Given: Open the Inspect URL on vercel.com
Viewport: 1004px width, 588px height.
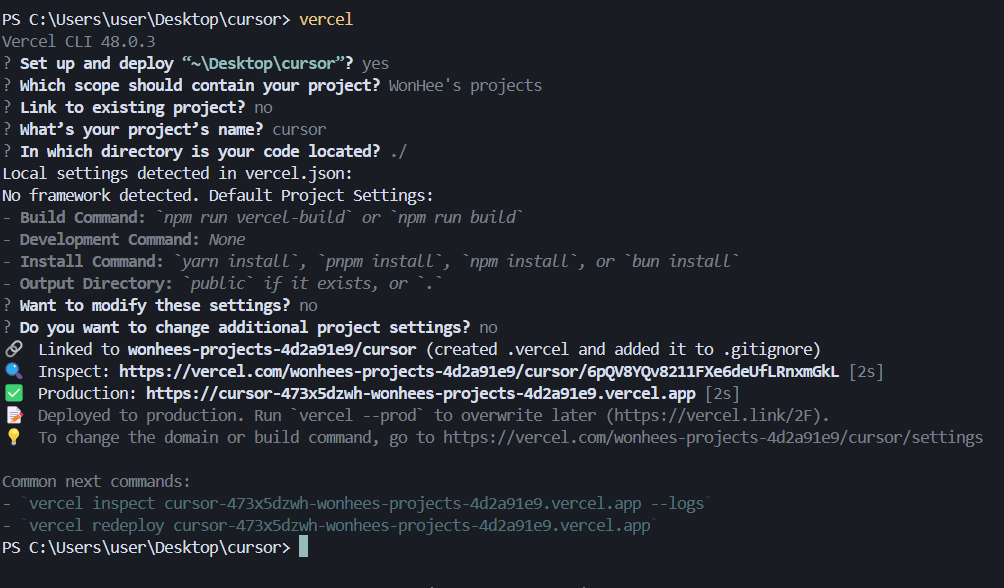Looking at the screenshot, I should coord(479,371).
